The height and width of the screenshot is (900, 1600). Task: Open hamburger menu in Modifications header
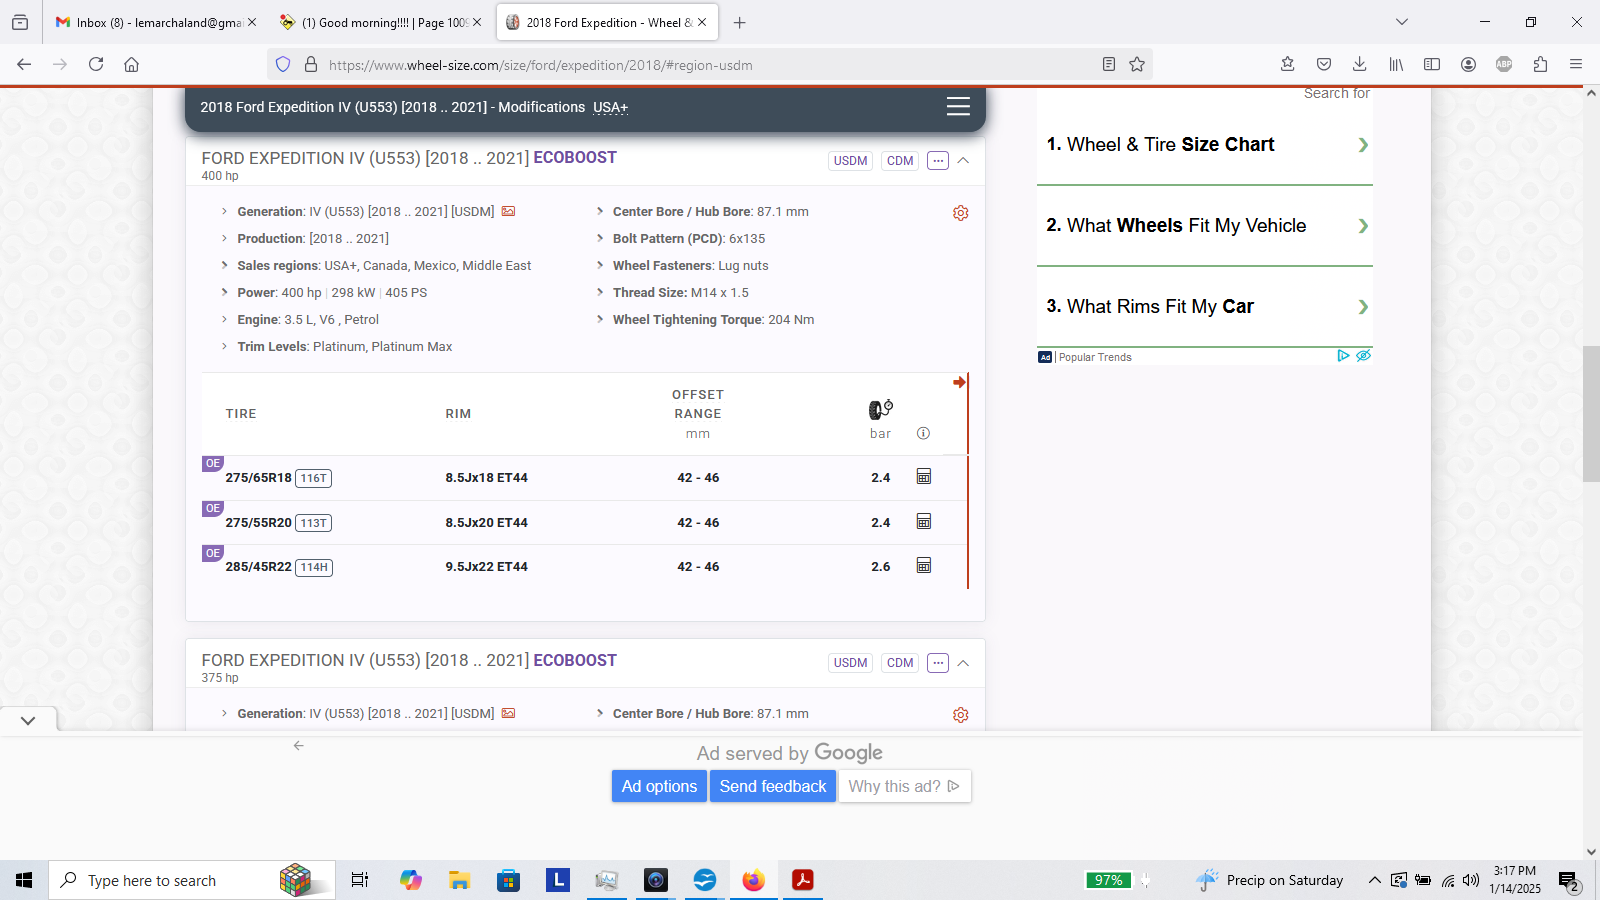(x=958, y=107)
